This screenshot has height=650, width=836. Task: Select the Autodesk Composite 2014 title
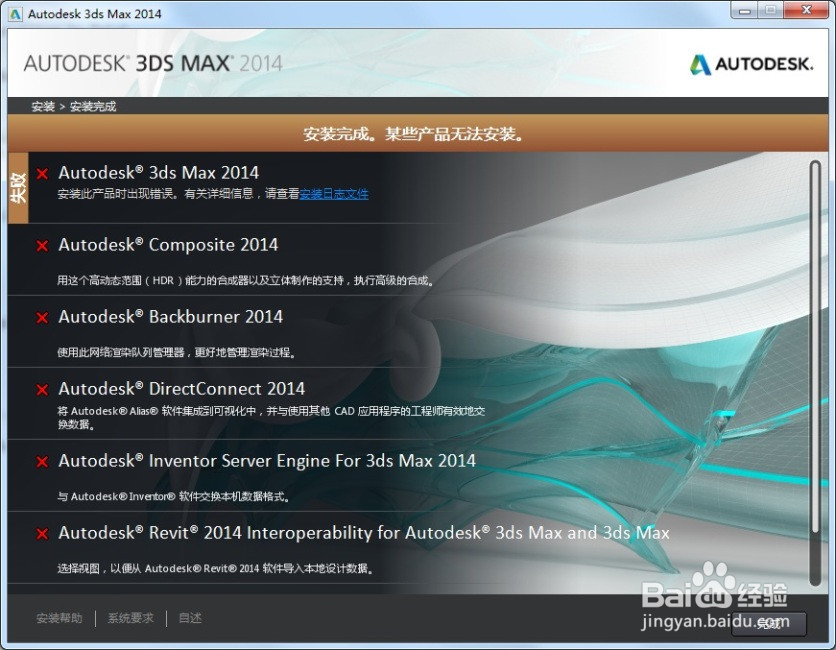click(168, 245)
